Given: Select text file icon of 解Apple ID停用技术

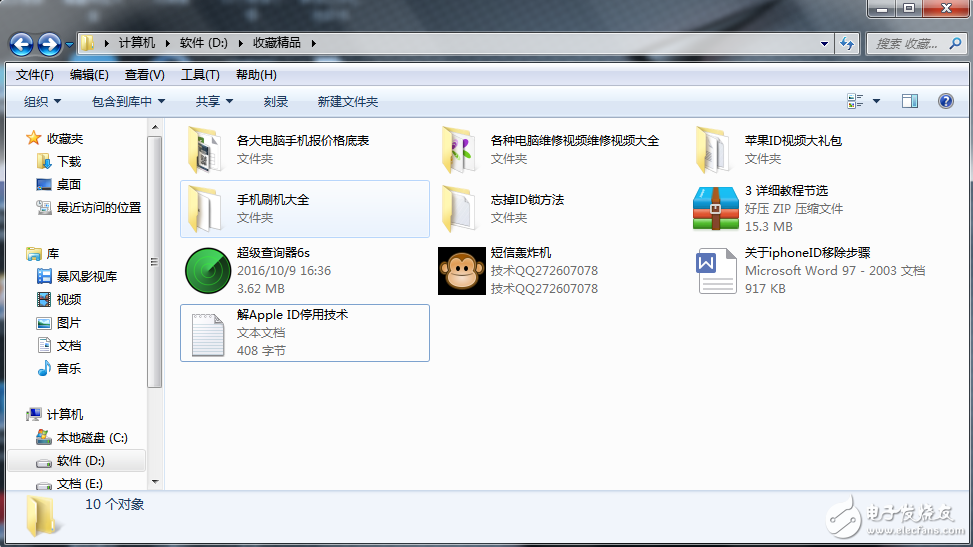Looking at the screenshot, I should click(208, 335).
